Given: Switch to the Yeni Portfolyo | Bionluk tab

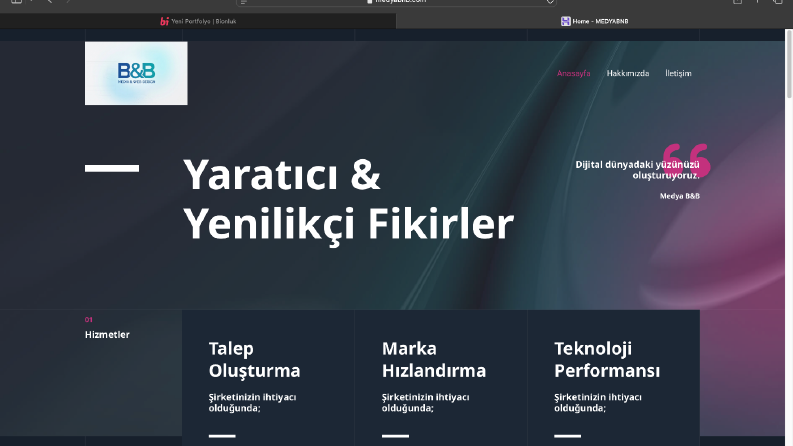Looking at the screenshot, I should click(x=198, y=21).
